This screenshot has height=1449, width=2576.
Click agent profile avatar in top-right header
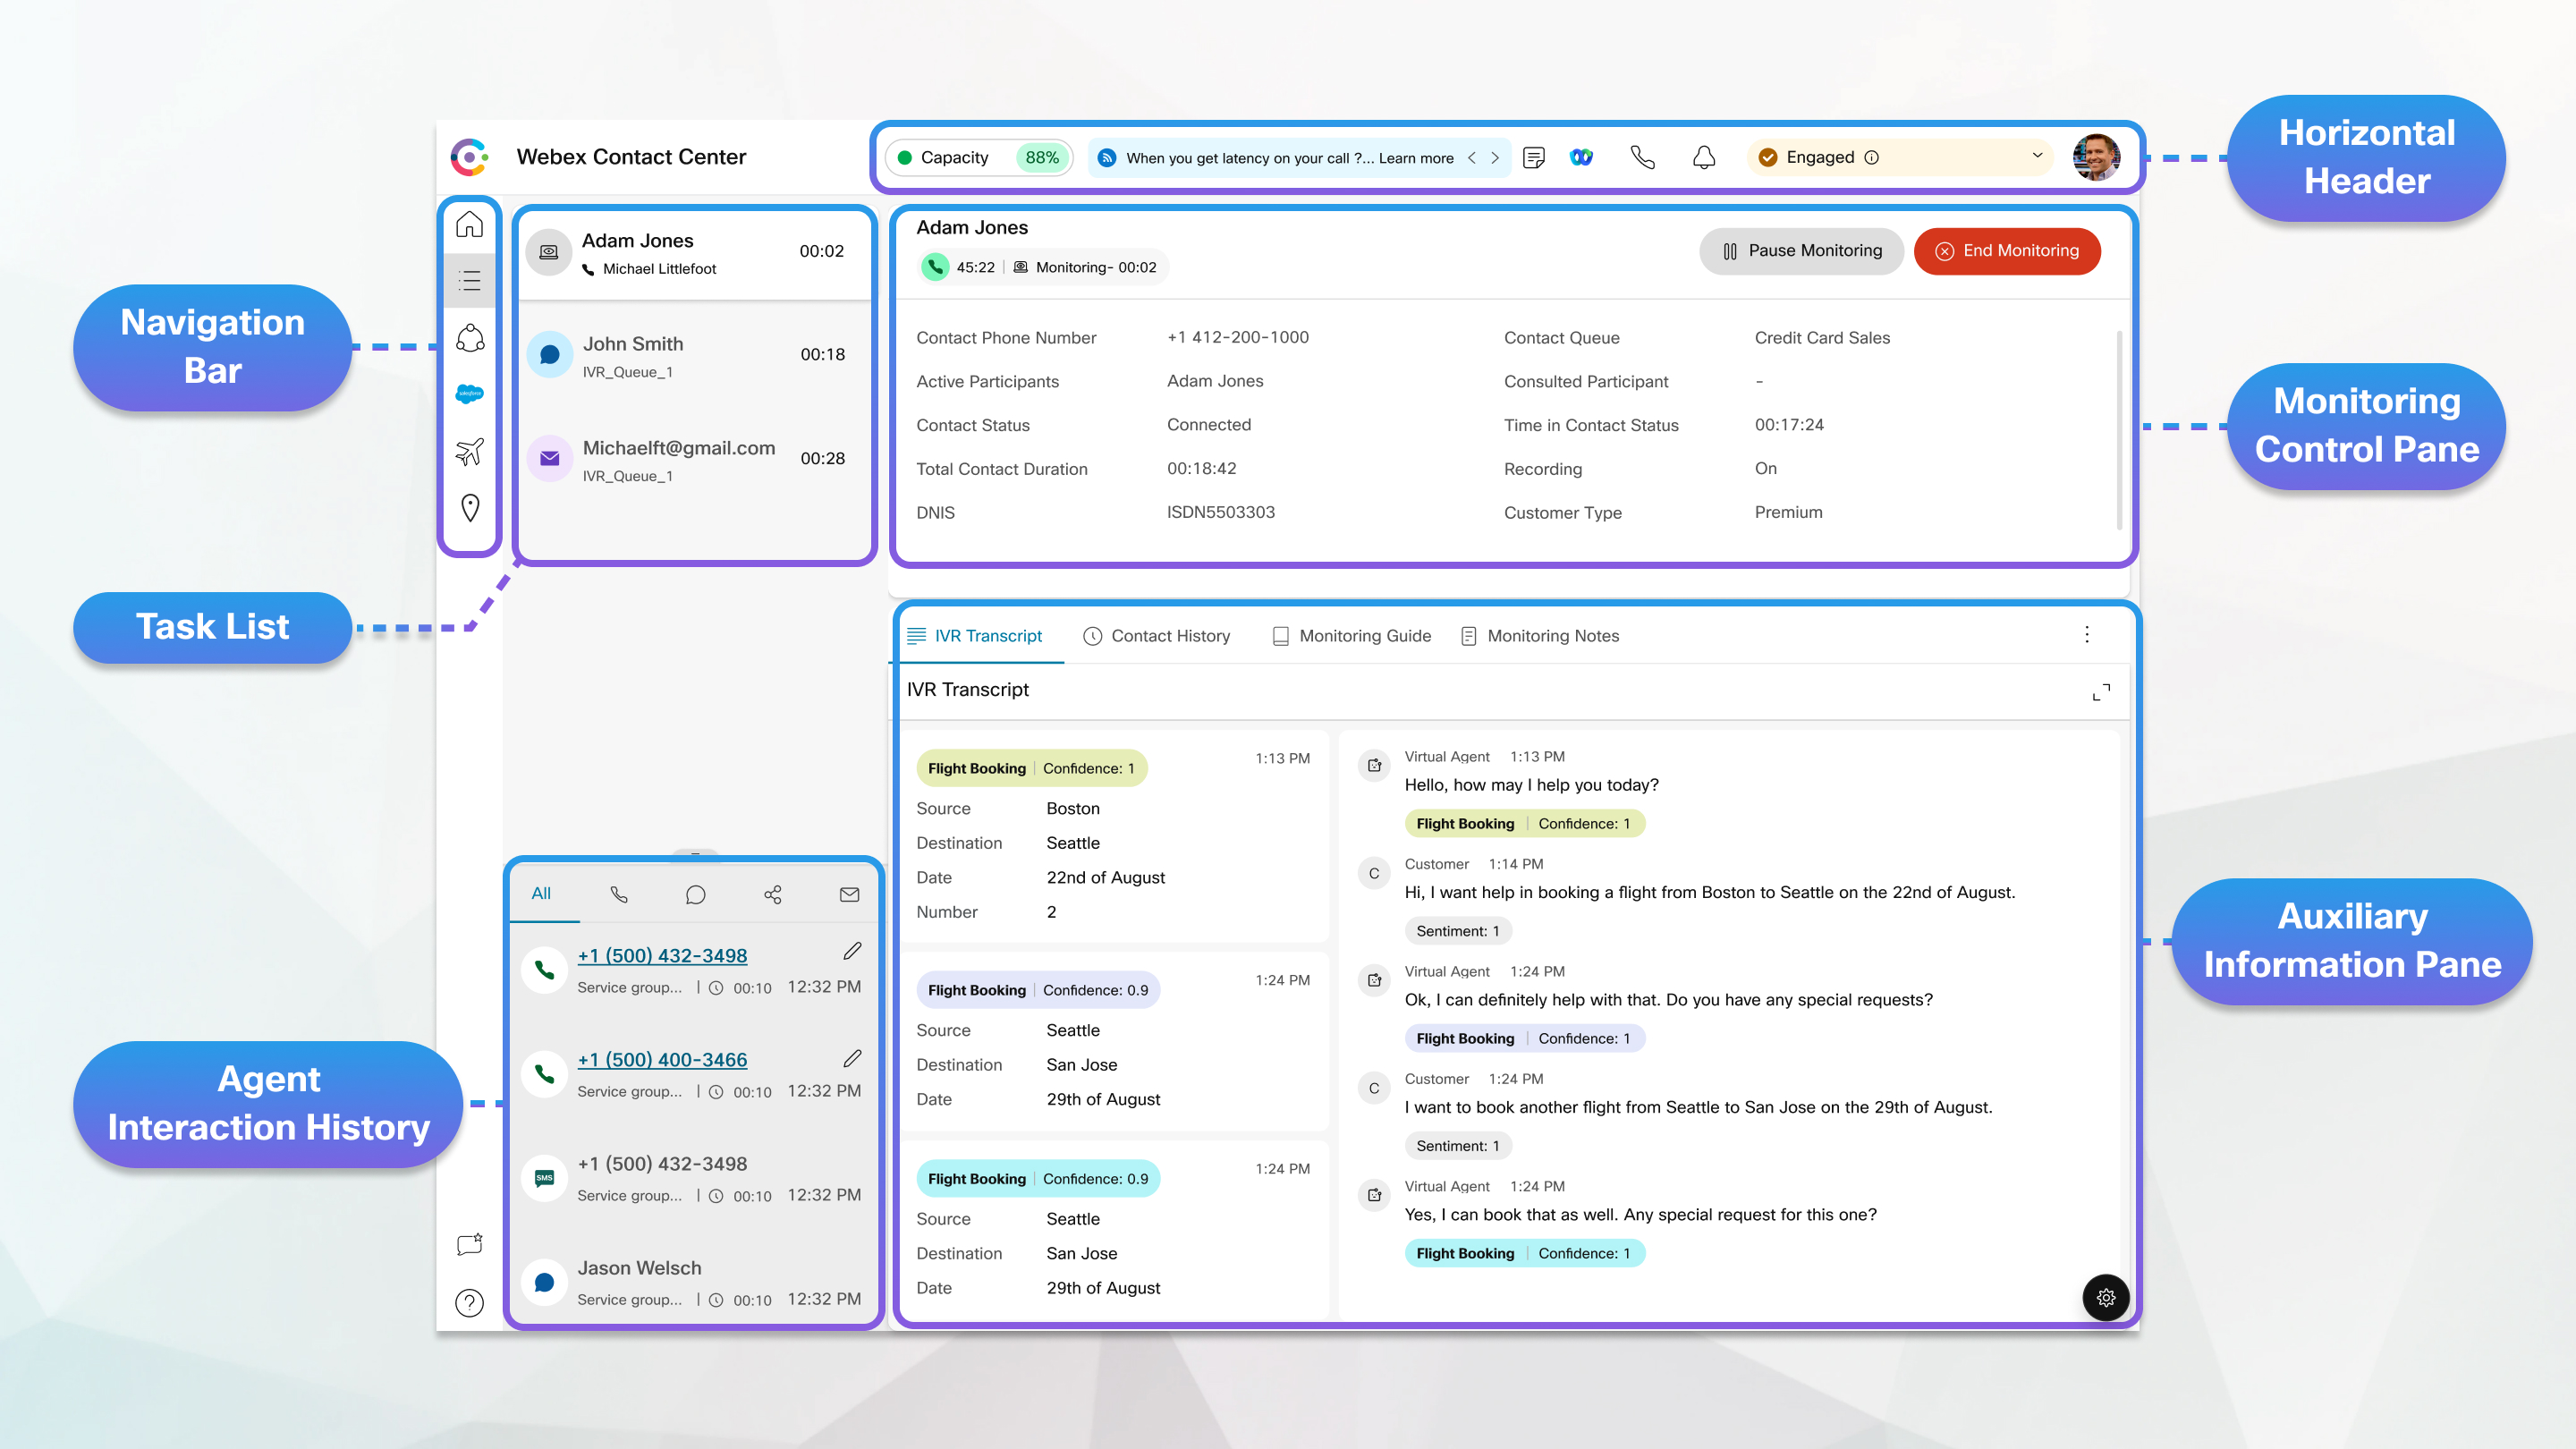pos(2097,156)
